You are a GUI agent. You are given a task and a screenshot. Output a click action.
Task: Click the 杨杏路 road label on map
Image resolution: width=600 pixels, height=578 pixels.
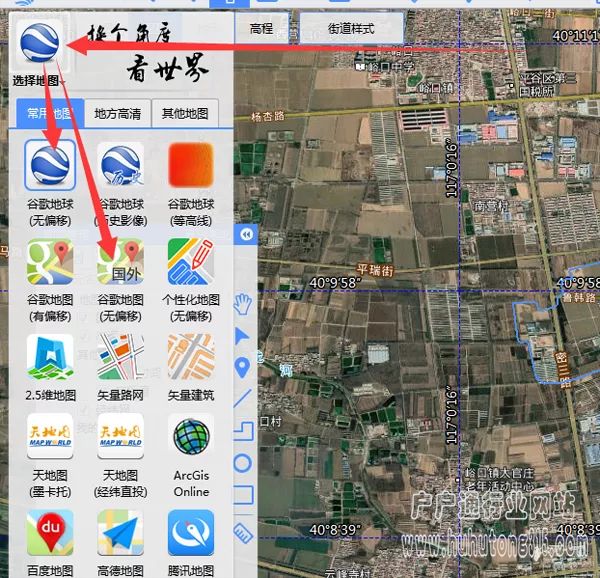point(267,116)
